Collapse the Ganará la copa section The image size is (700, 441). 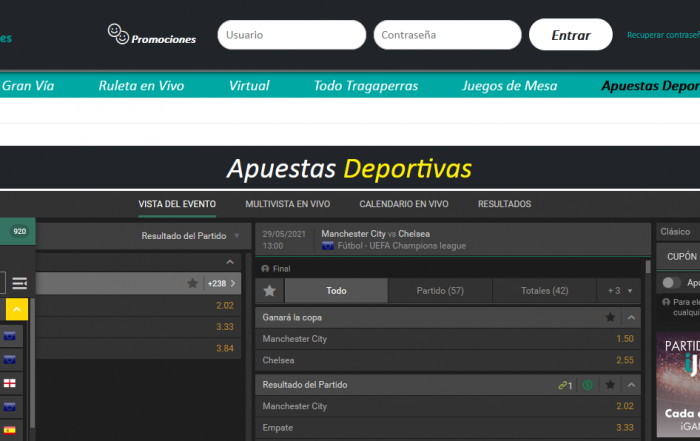tap(631, 317)
